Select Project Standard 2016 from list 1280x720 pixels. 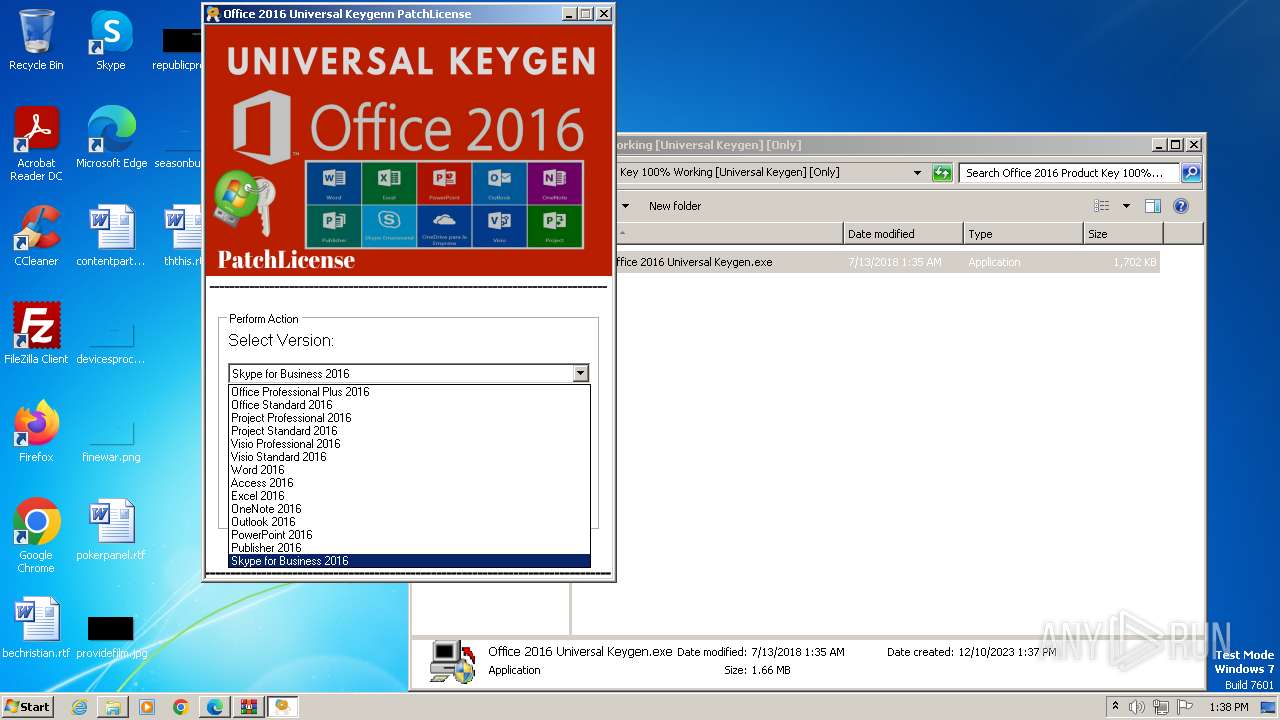pos(409,431)
